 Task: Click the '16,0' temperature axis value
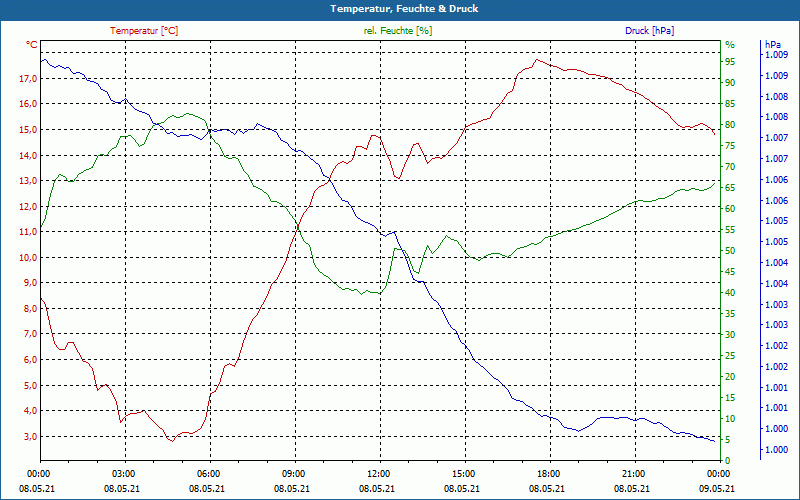[28, 104]
